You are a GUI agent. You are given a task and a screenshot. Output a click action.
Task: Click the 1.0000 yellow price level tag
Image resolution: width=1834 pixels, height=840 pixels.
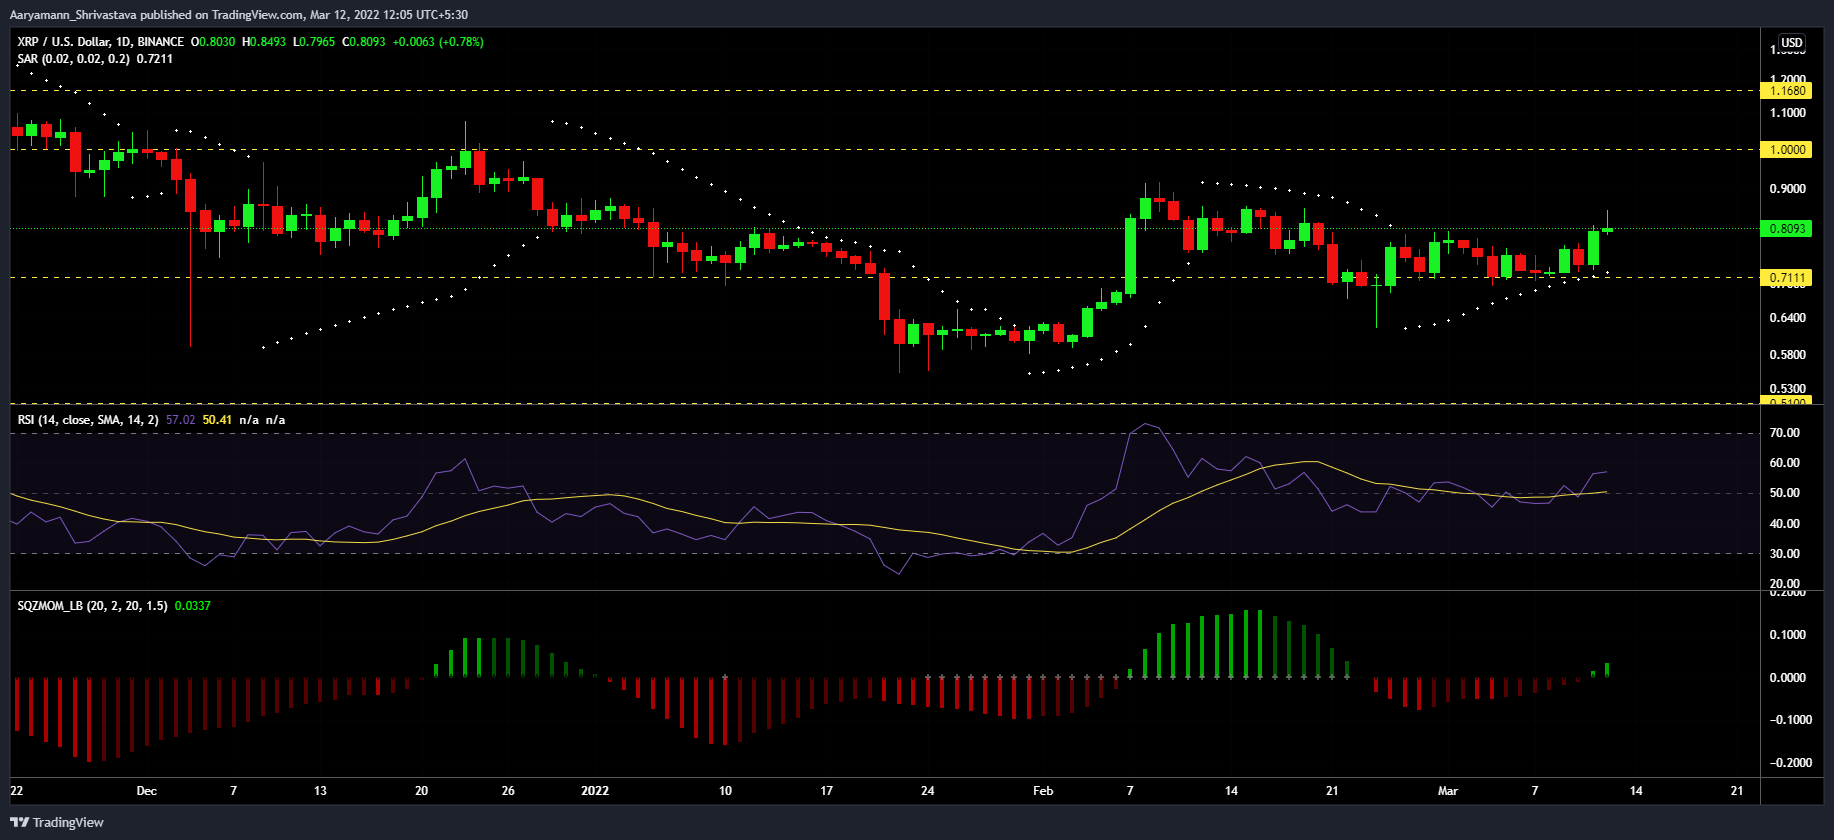pyautogui.click(x=1787, y=150)
